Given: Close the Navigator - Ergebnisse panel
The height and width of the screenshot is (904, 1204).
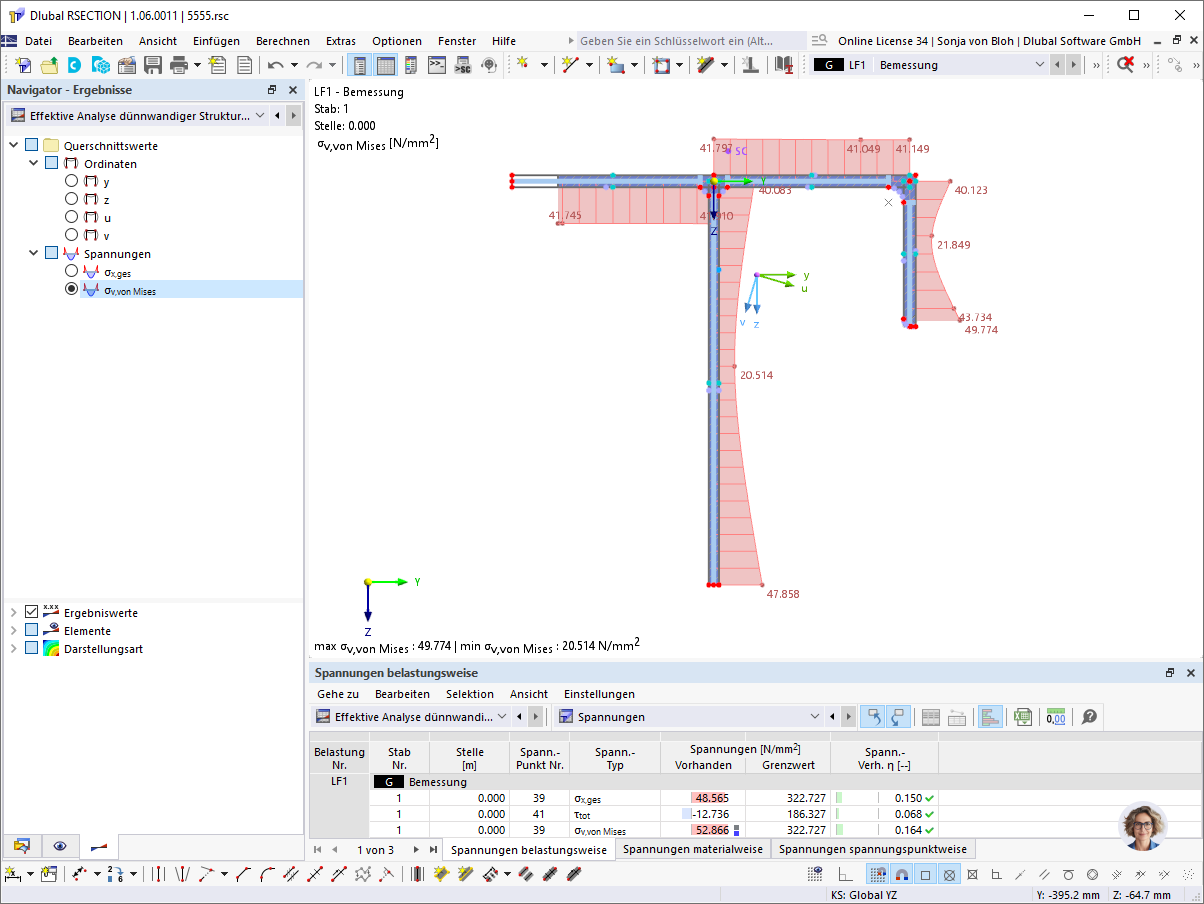Looking at the screenshot, I should click(x=293, y=90).
